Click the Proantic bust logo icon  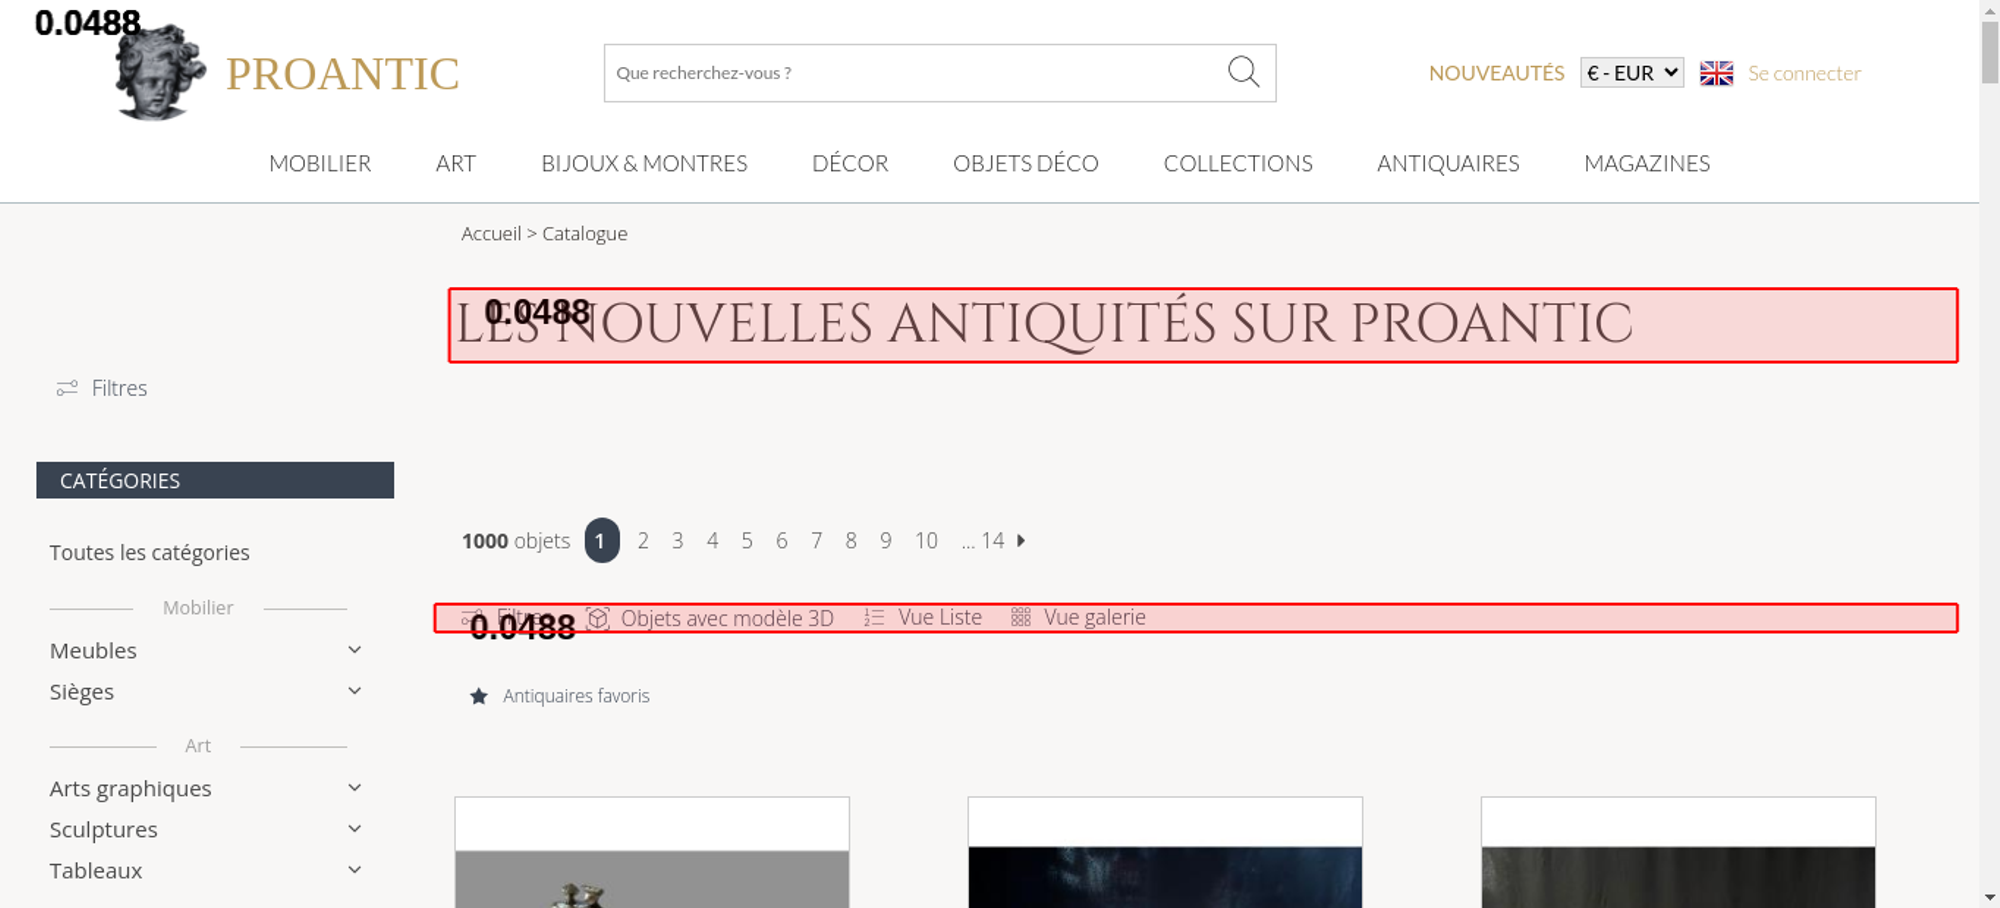coord(158,74)
